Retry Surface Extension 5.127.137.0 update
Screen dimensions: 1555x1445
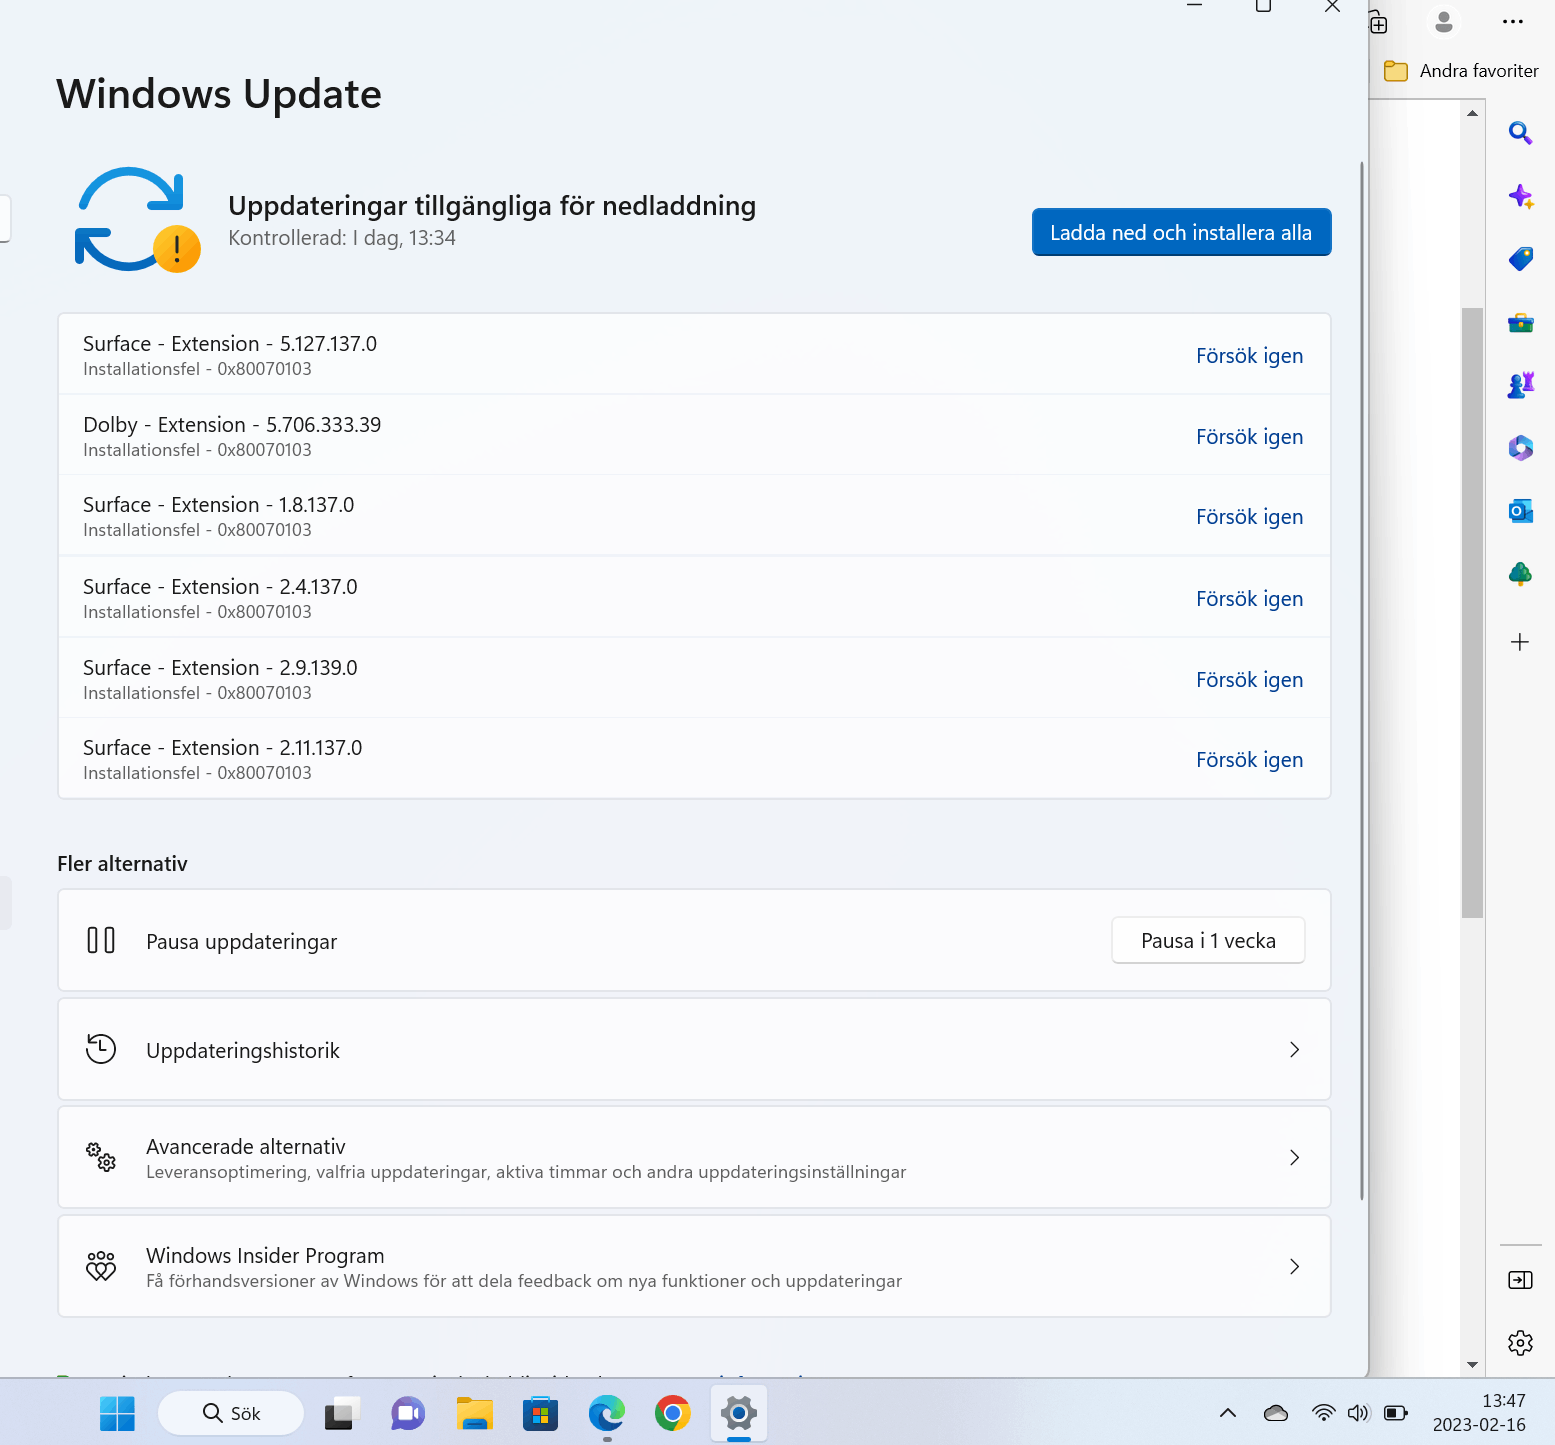(x=1249, y=356)
